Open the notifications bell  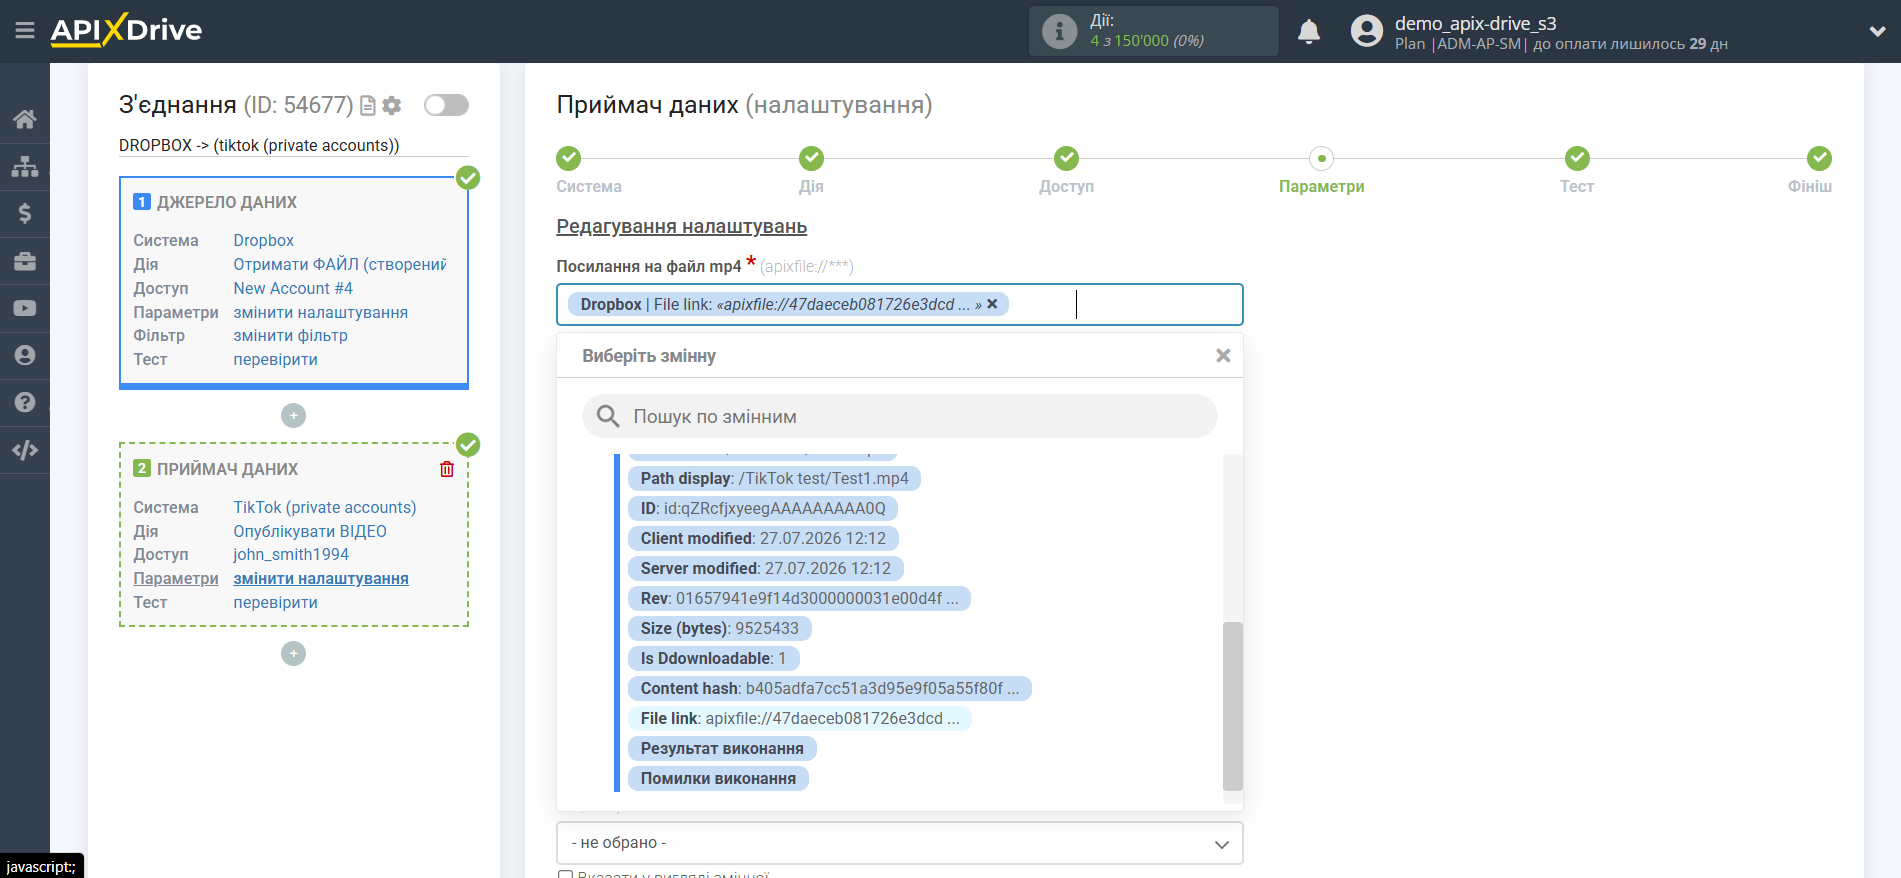[x=1309, y=32]
